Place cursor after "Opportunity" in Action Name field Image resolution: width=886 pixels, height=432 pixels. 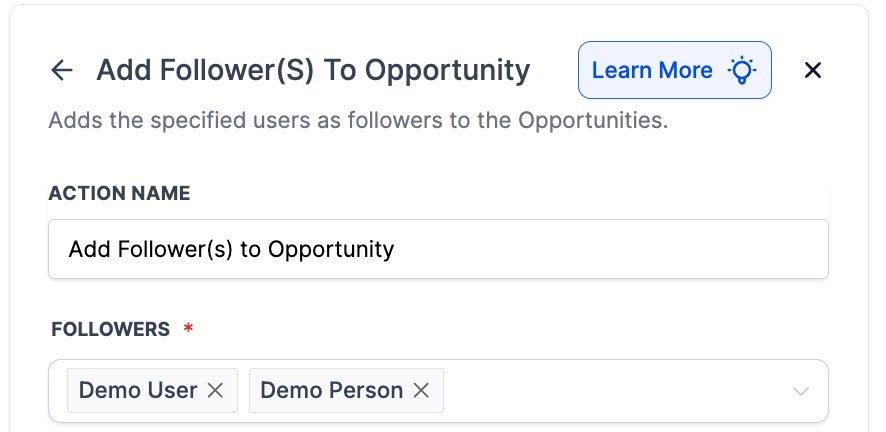[396, 249]
